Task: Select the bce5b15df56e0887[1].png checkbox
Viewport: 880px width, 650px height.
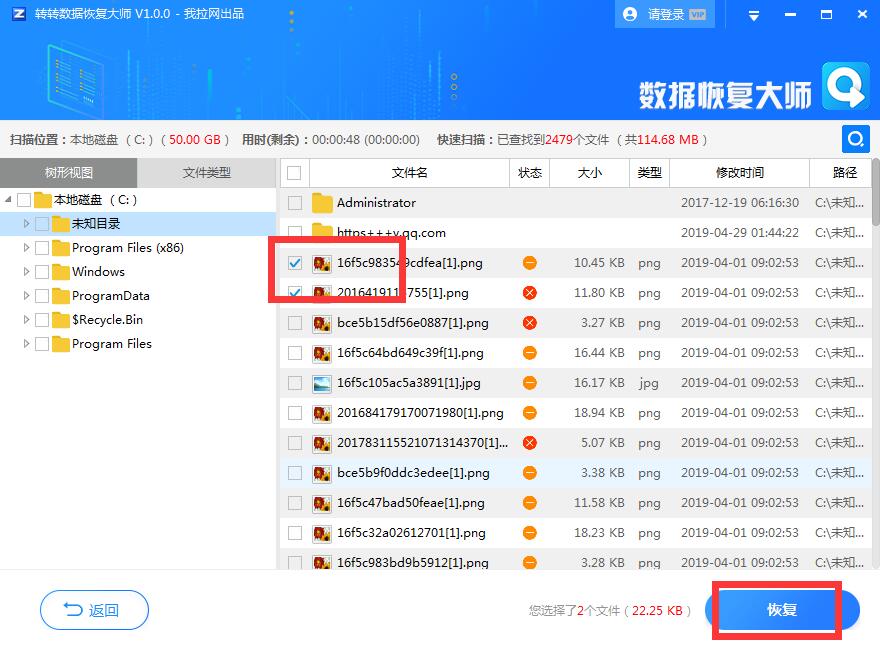Action: [294, 323]
